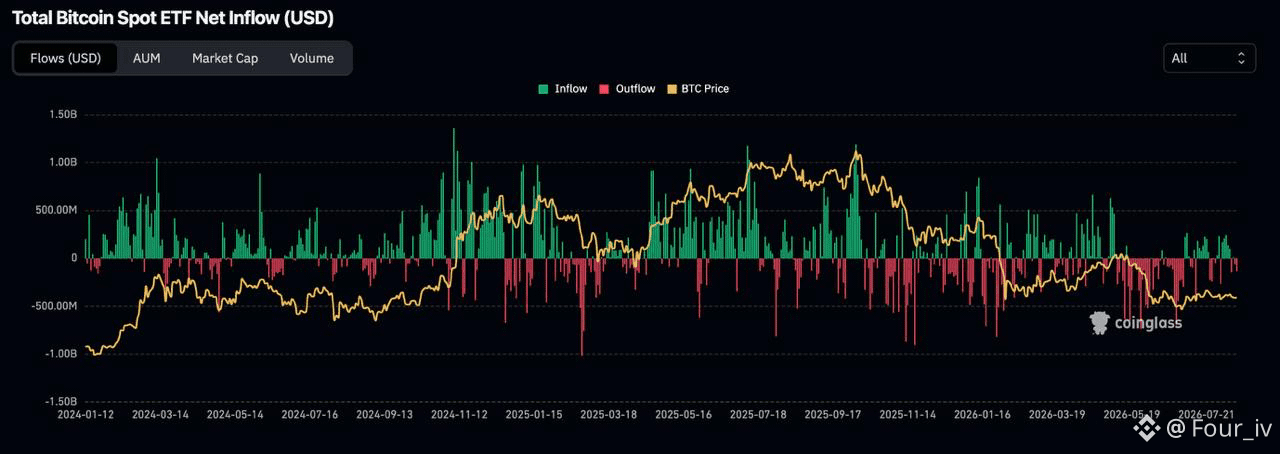Click the 2025-09-17 date label
This screenshot has height=454, width=1280.
click(834, 414)
